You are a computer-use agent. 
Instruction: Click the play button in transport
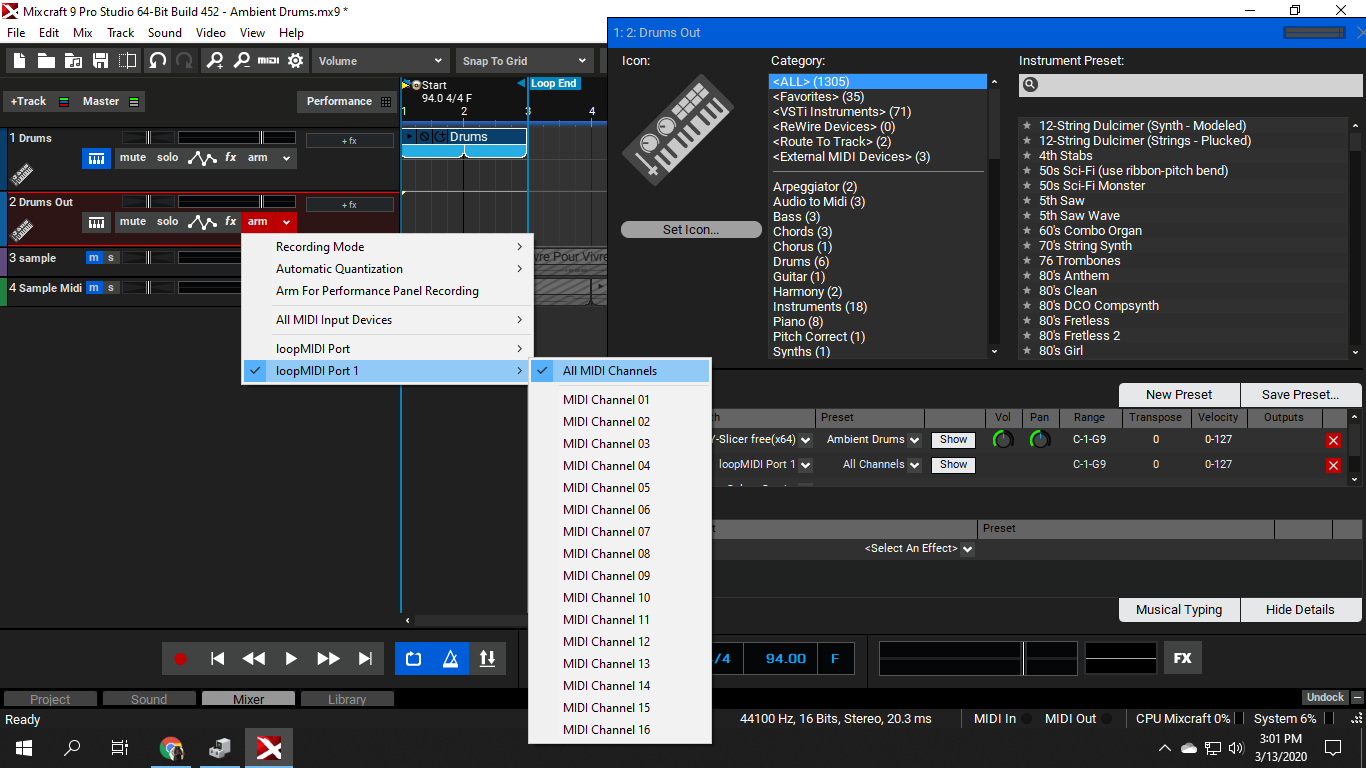291,659
